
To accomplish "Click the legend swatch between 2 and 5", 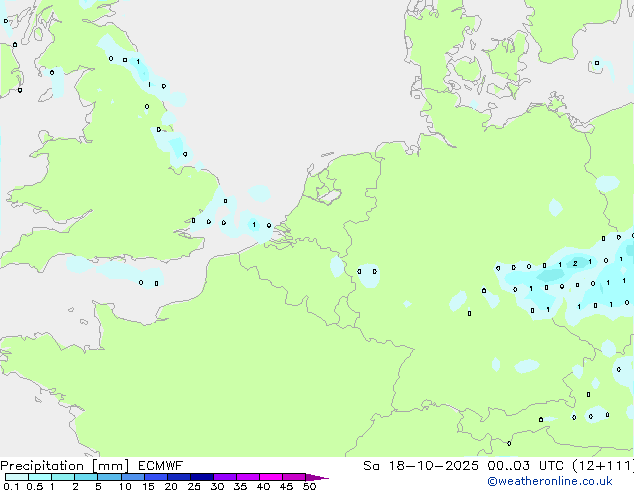I will tap(86, 477).
